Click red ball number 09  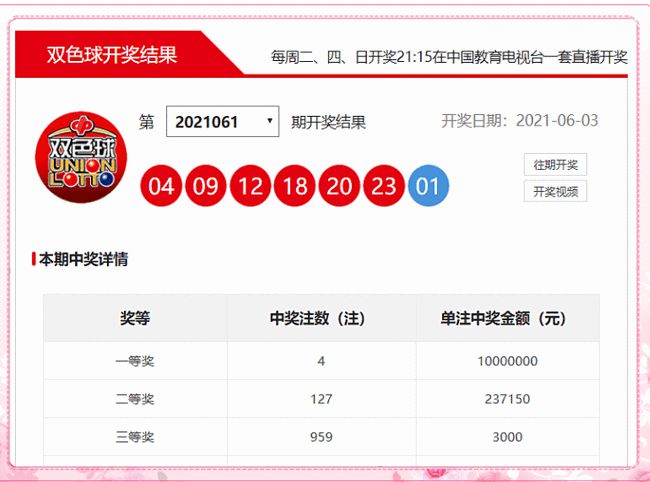pyautogui.click(x=206, y=185)
